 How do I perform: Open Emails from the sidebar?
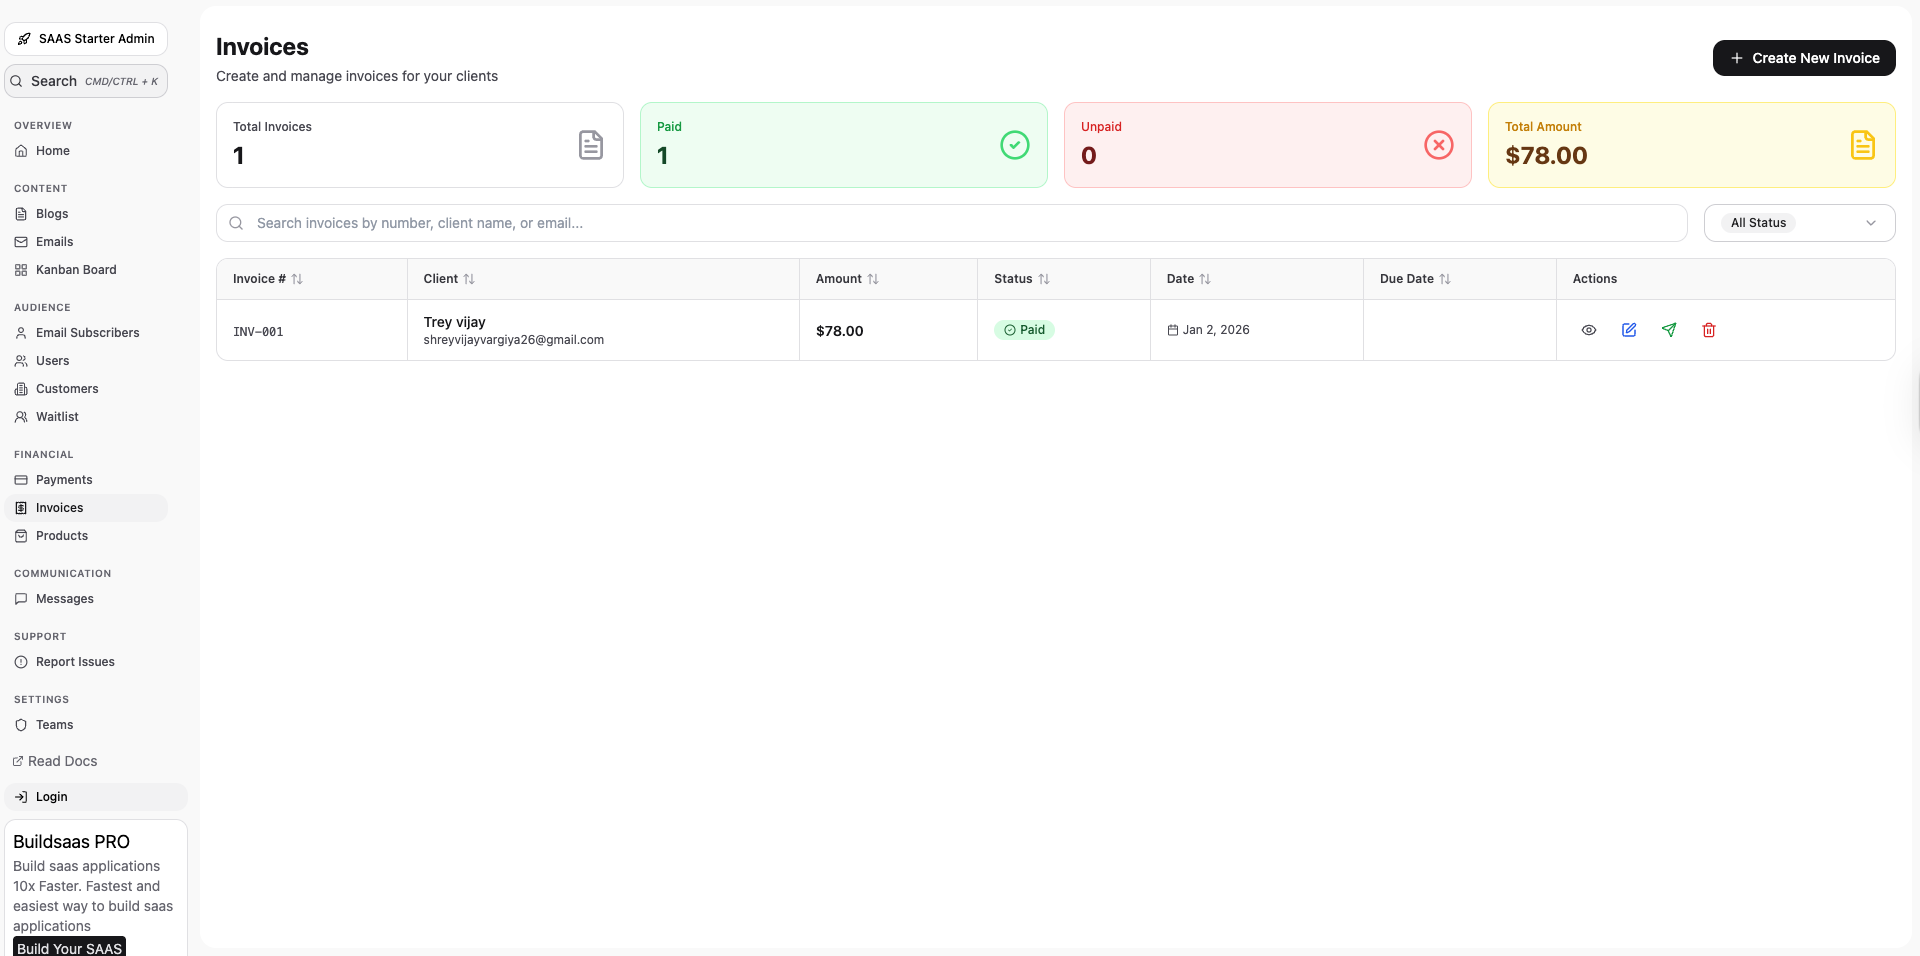(x=86, y=242)
